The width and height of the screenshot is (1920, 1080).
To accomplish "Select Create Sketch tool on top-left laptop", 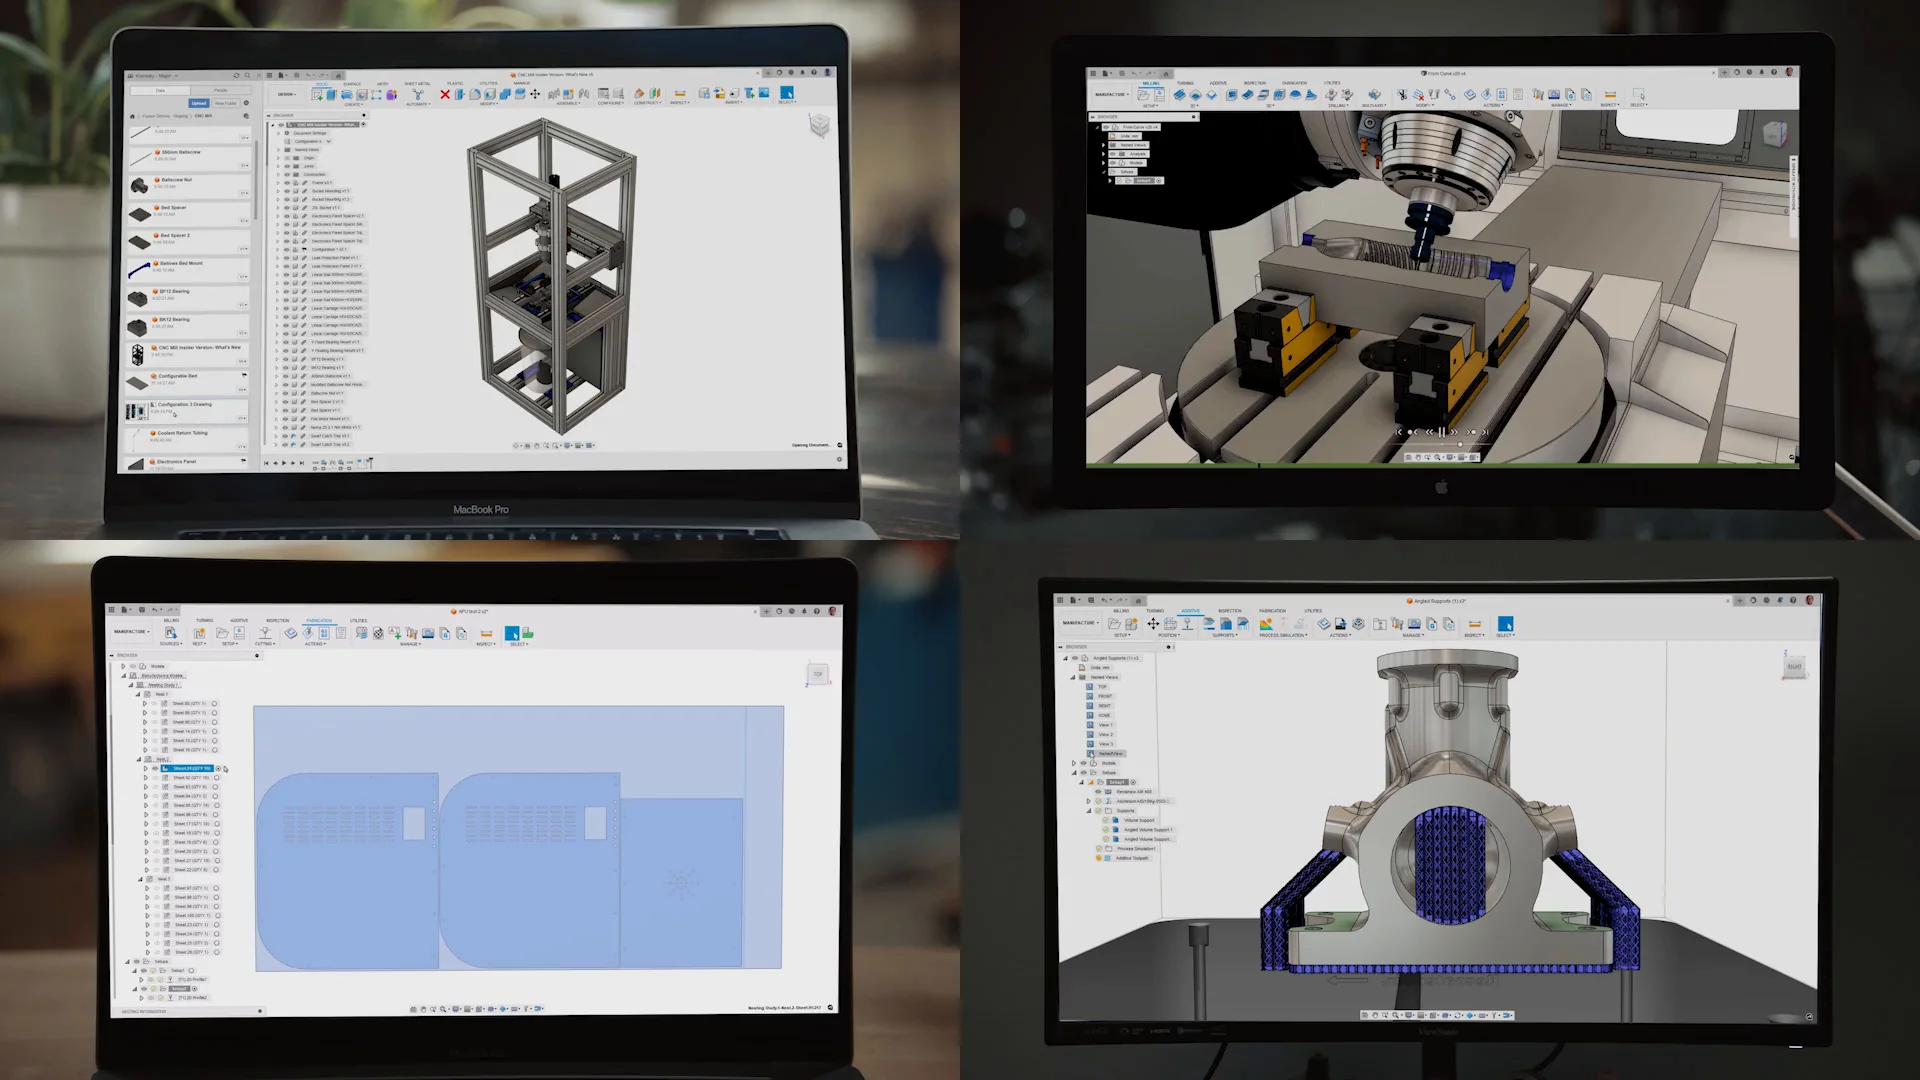I will 317,94.
